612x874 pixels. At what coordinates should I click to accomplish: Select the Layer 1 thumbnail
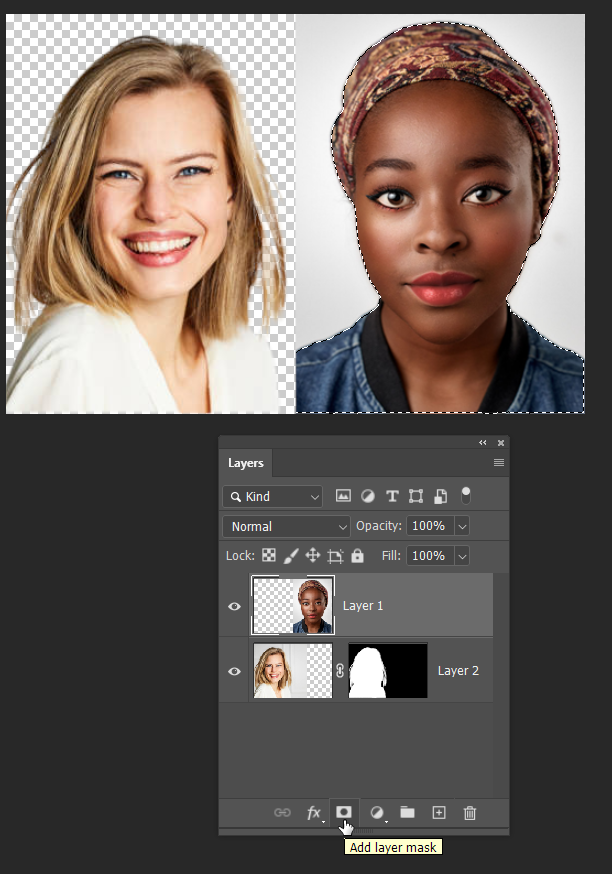point(293,605)
